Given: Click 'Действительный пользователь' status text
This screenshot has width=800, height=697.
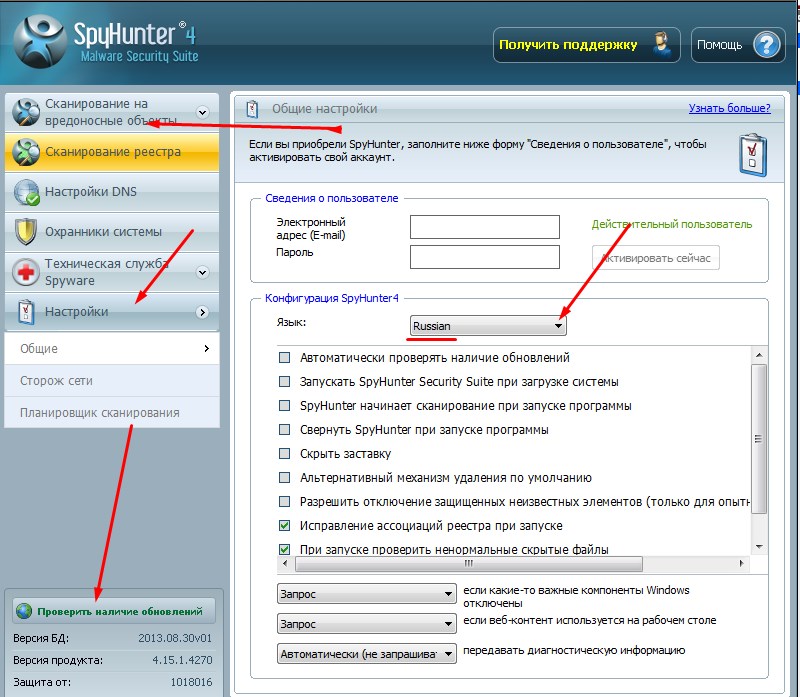Looking at the screenshot, I should click(x=672, y=225).
